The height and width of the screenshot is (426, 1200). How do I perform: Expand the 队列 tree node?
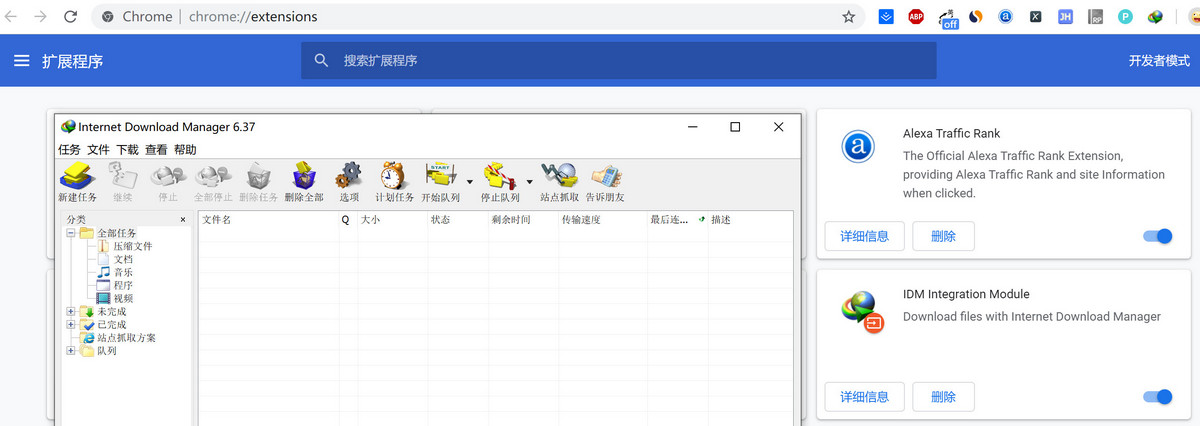(71, 351)
